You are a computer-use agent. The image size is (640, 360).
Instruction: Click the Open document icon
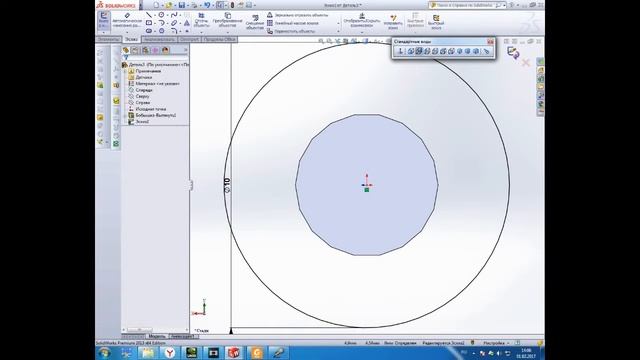point(169,5)
